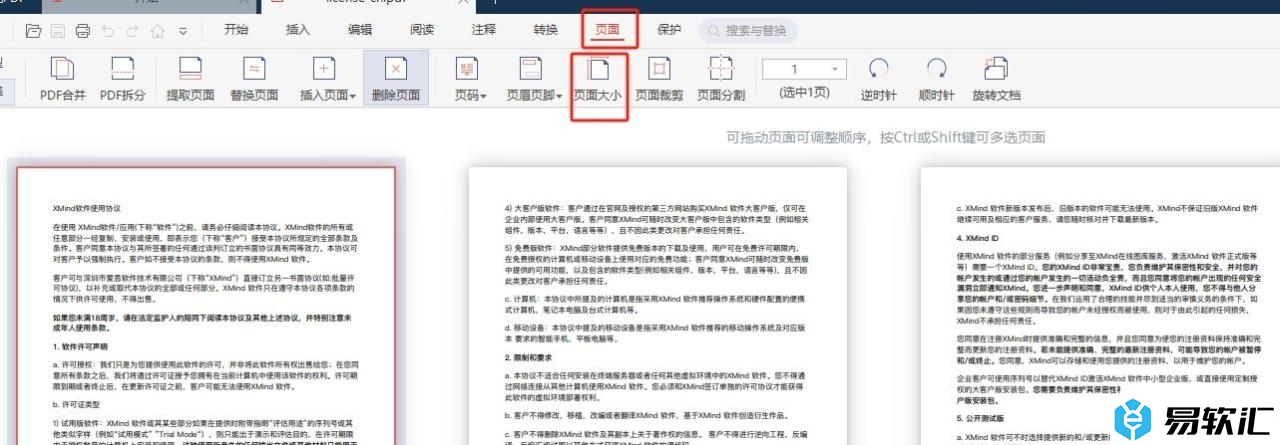Select the 页面分割 page split tool
Screen dimensions: 1280x445
click(721, 79)
